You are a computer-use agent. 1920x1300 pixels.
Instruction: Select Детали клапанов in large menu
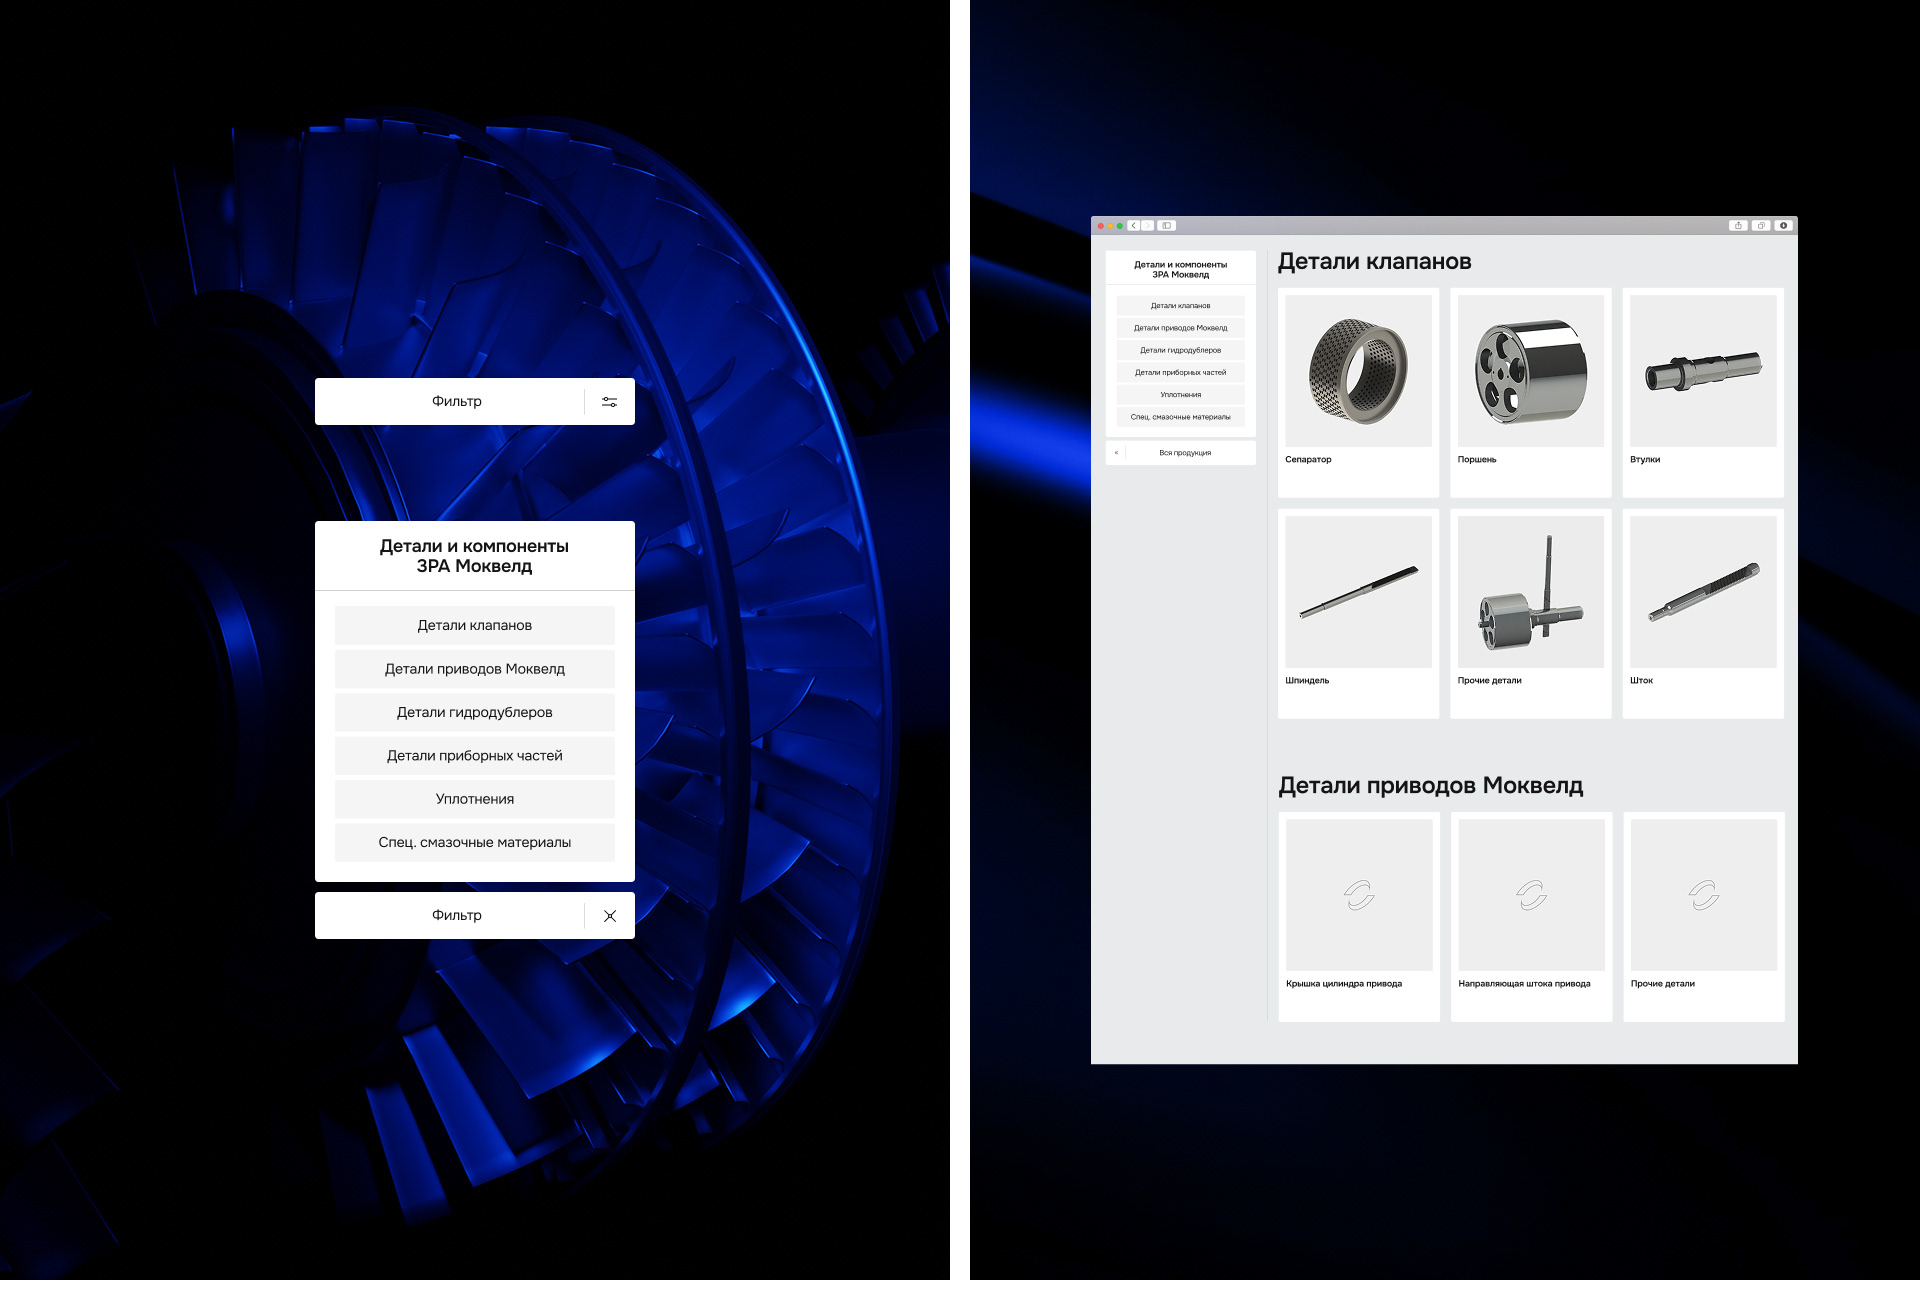coord(474,626)
